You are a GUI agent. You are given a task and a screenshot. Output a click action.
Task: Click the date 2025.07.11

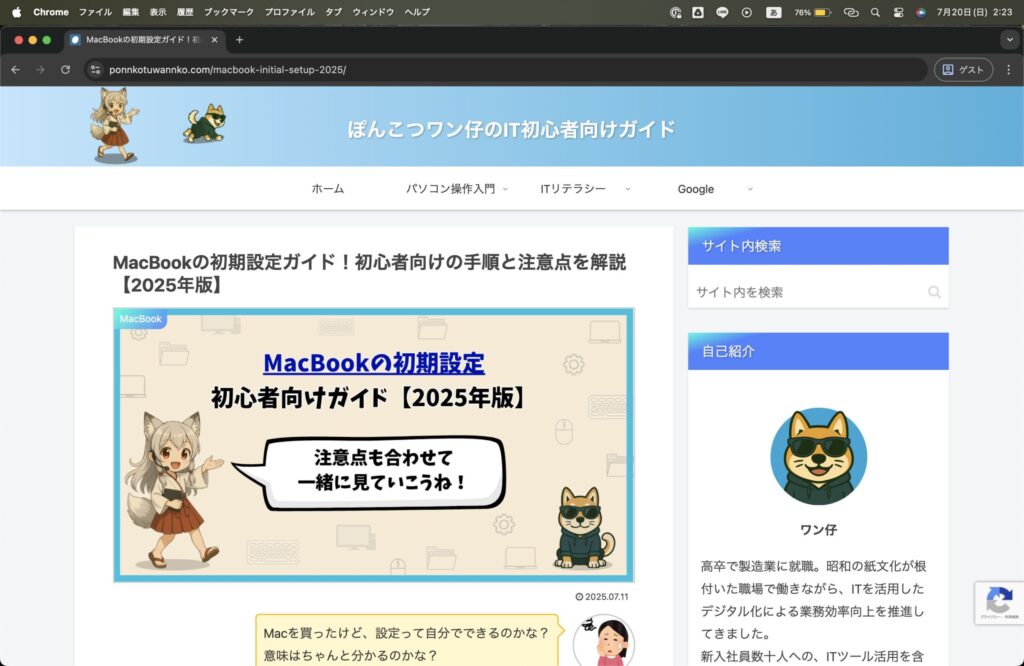tap(606, 597)
